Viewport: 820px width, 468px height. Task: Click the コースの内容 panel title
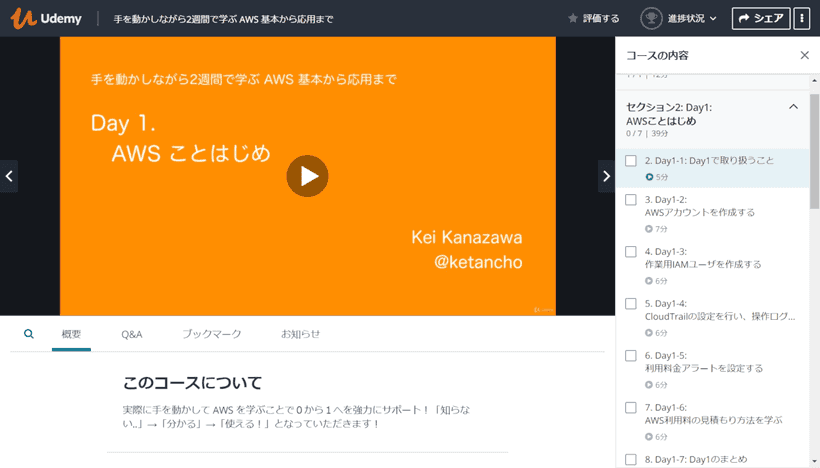pyautogui.click(x=657, y=55)
